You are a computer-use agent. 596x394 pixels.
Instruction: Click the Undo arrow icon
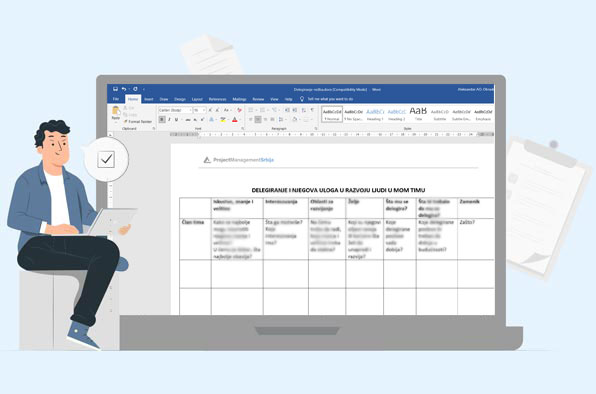(x=124, y=89)
